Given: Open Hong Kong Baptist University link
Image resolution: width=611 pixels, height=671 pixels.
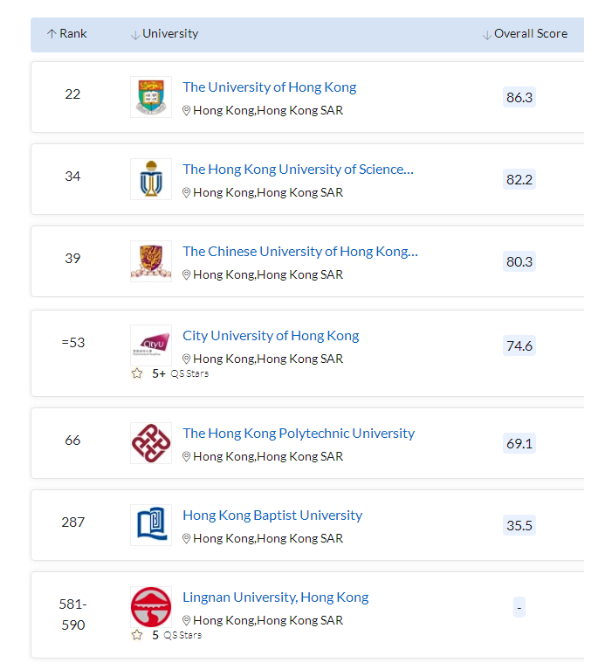Looking at the screenshot, I should (x=272, y=515).
